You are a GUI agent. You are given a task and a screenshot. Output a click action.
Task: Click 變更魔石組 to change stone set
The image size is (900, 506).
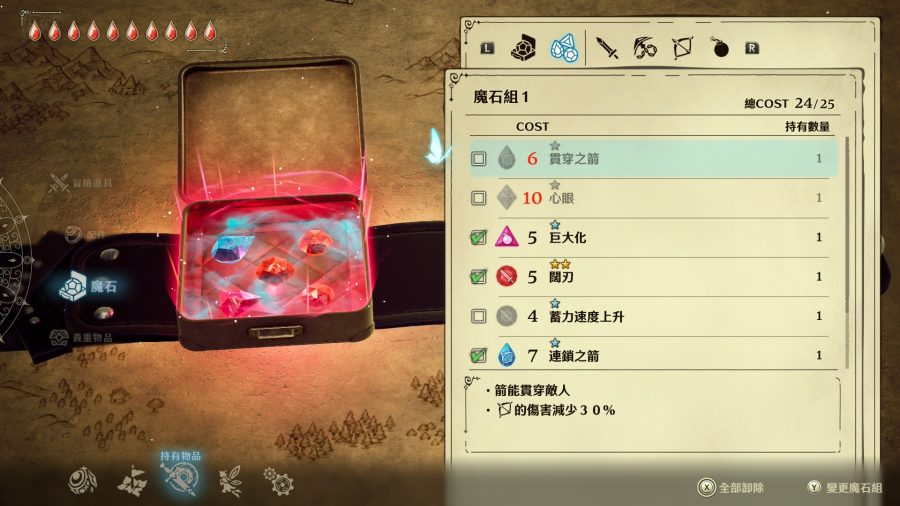point(845,488)
